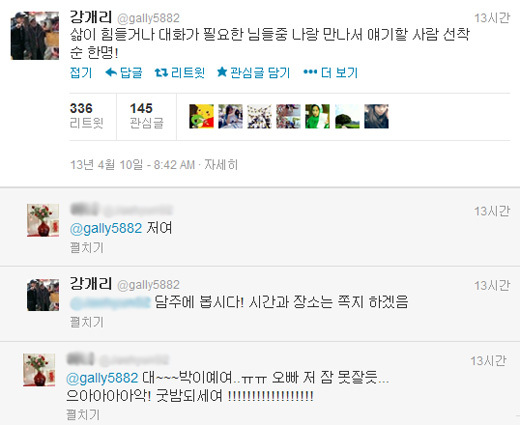
Task: Click the 답글 reply arrow icon
Action: click(111, 72)
